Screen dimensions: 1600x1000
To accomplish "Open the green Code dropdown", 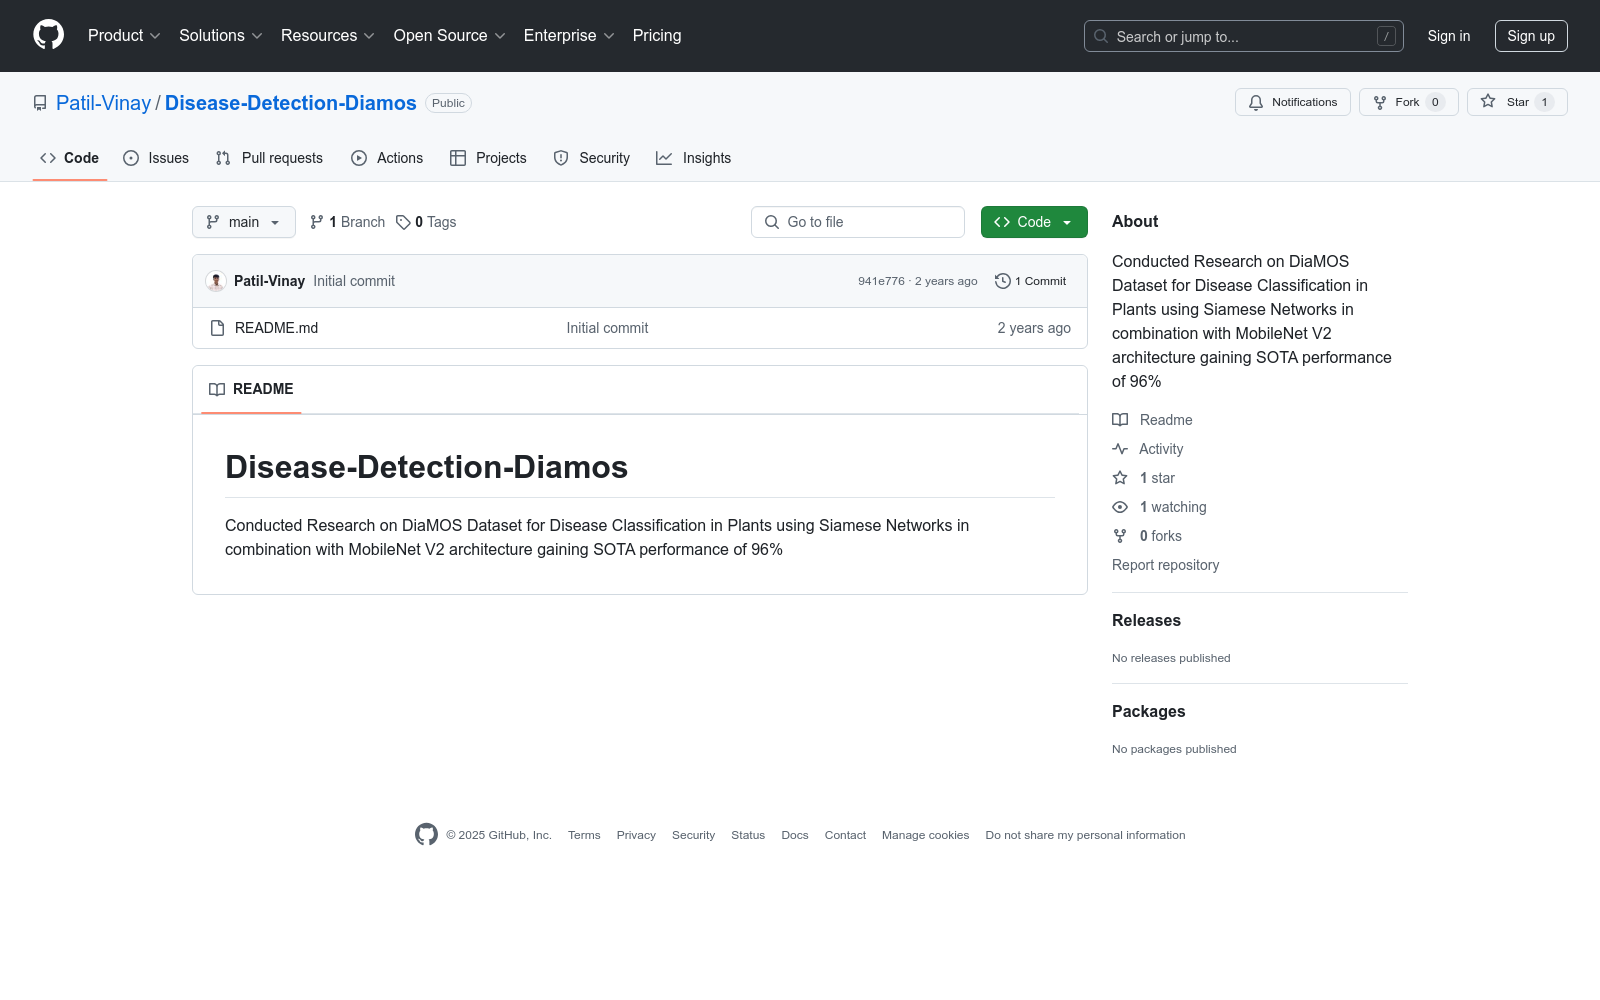I will [1034, 222].
